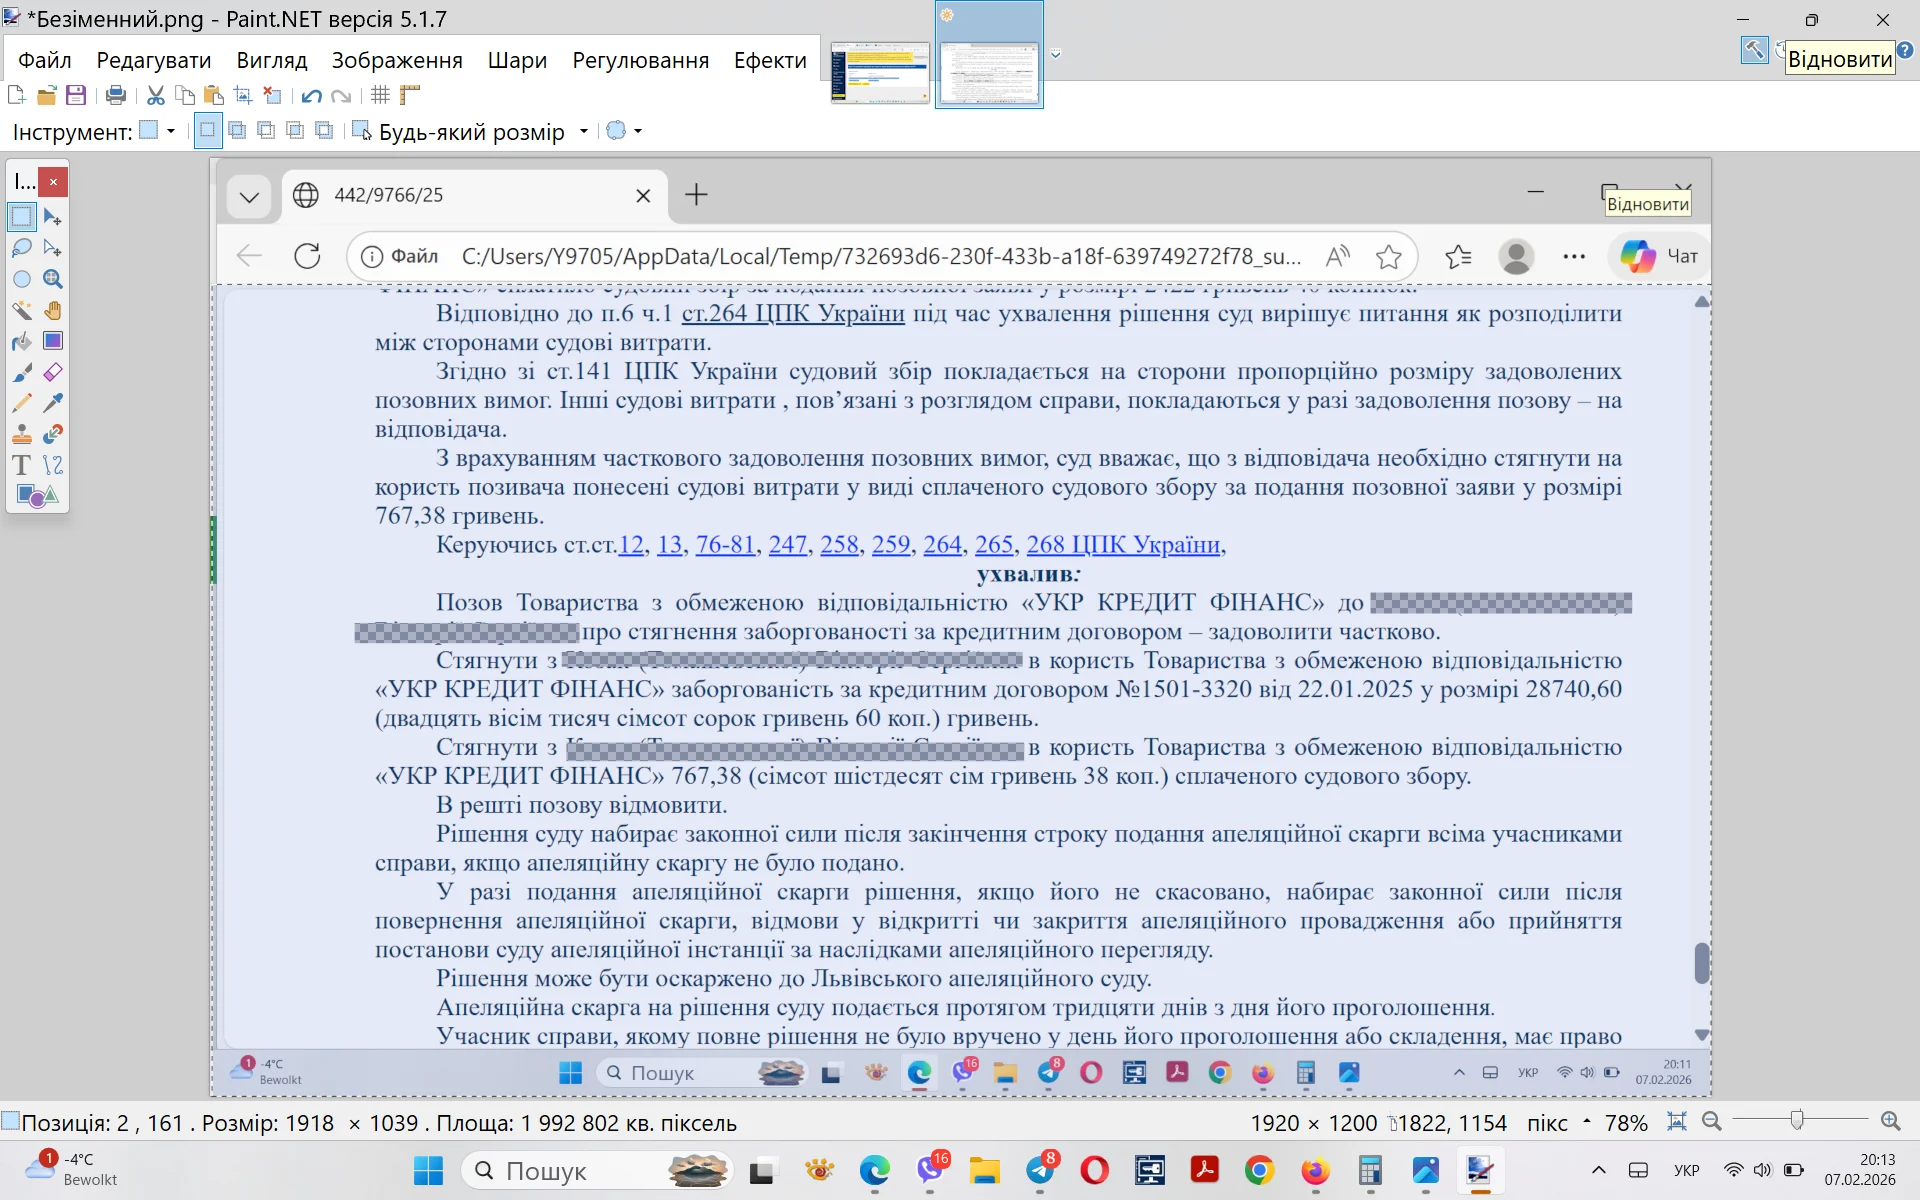This screenshot has width=1920, height=1200.
Task: Click the Відновити button
Action: coord(1841,57)
